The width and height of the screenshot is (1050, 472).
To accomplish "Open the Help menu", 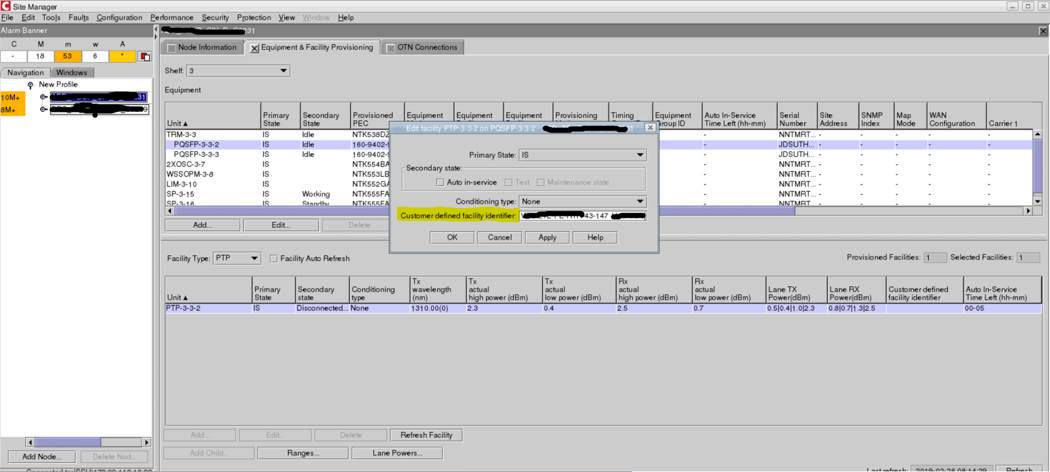I will tap(346, 17).
